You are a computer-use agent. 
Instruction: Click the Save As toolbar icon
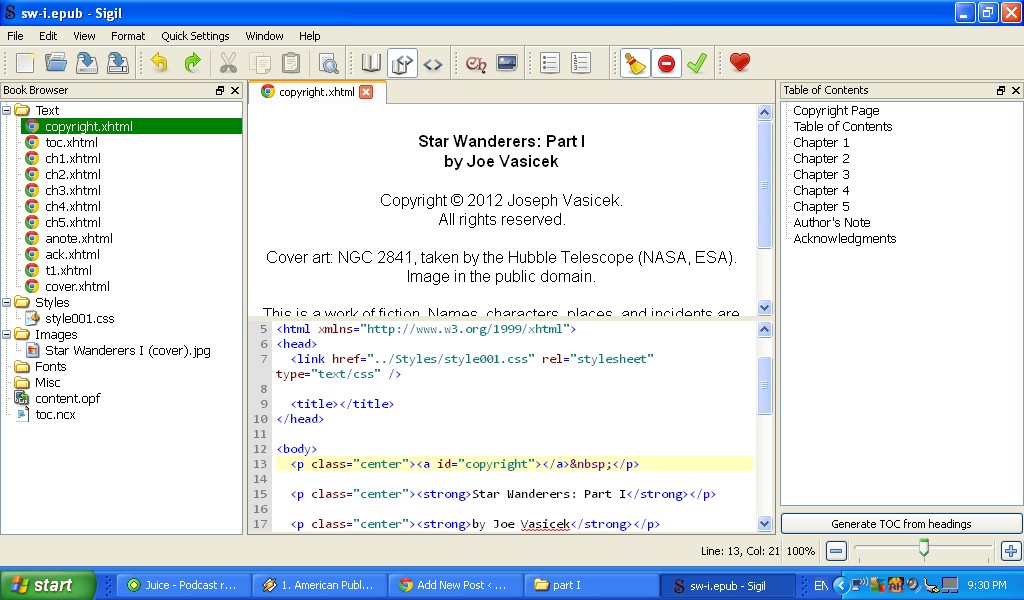pyautogui.click(x=118, y=63)
